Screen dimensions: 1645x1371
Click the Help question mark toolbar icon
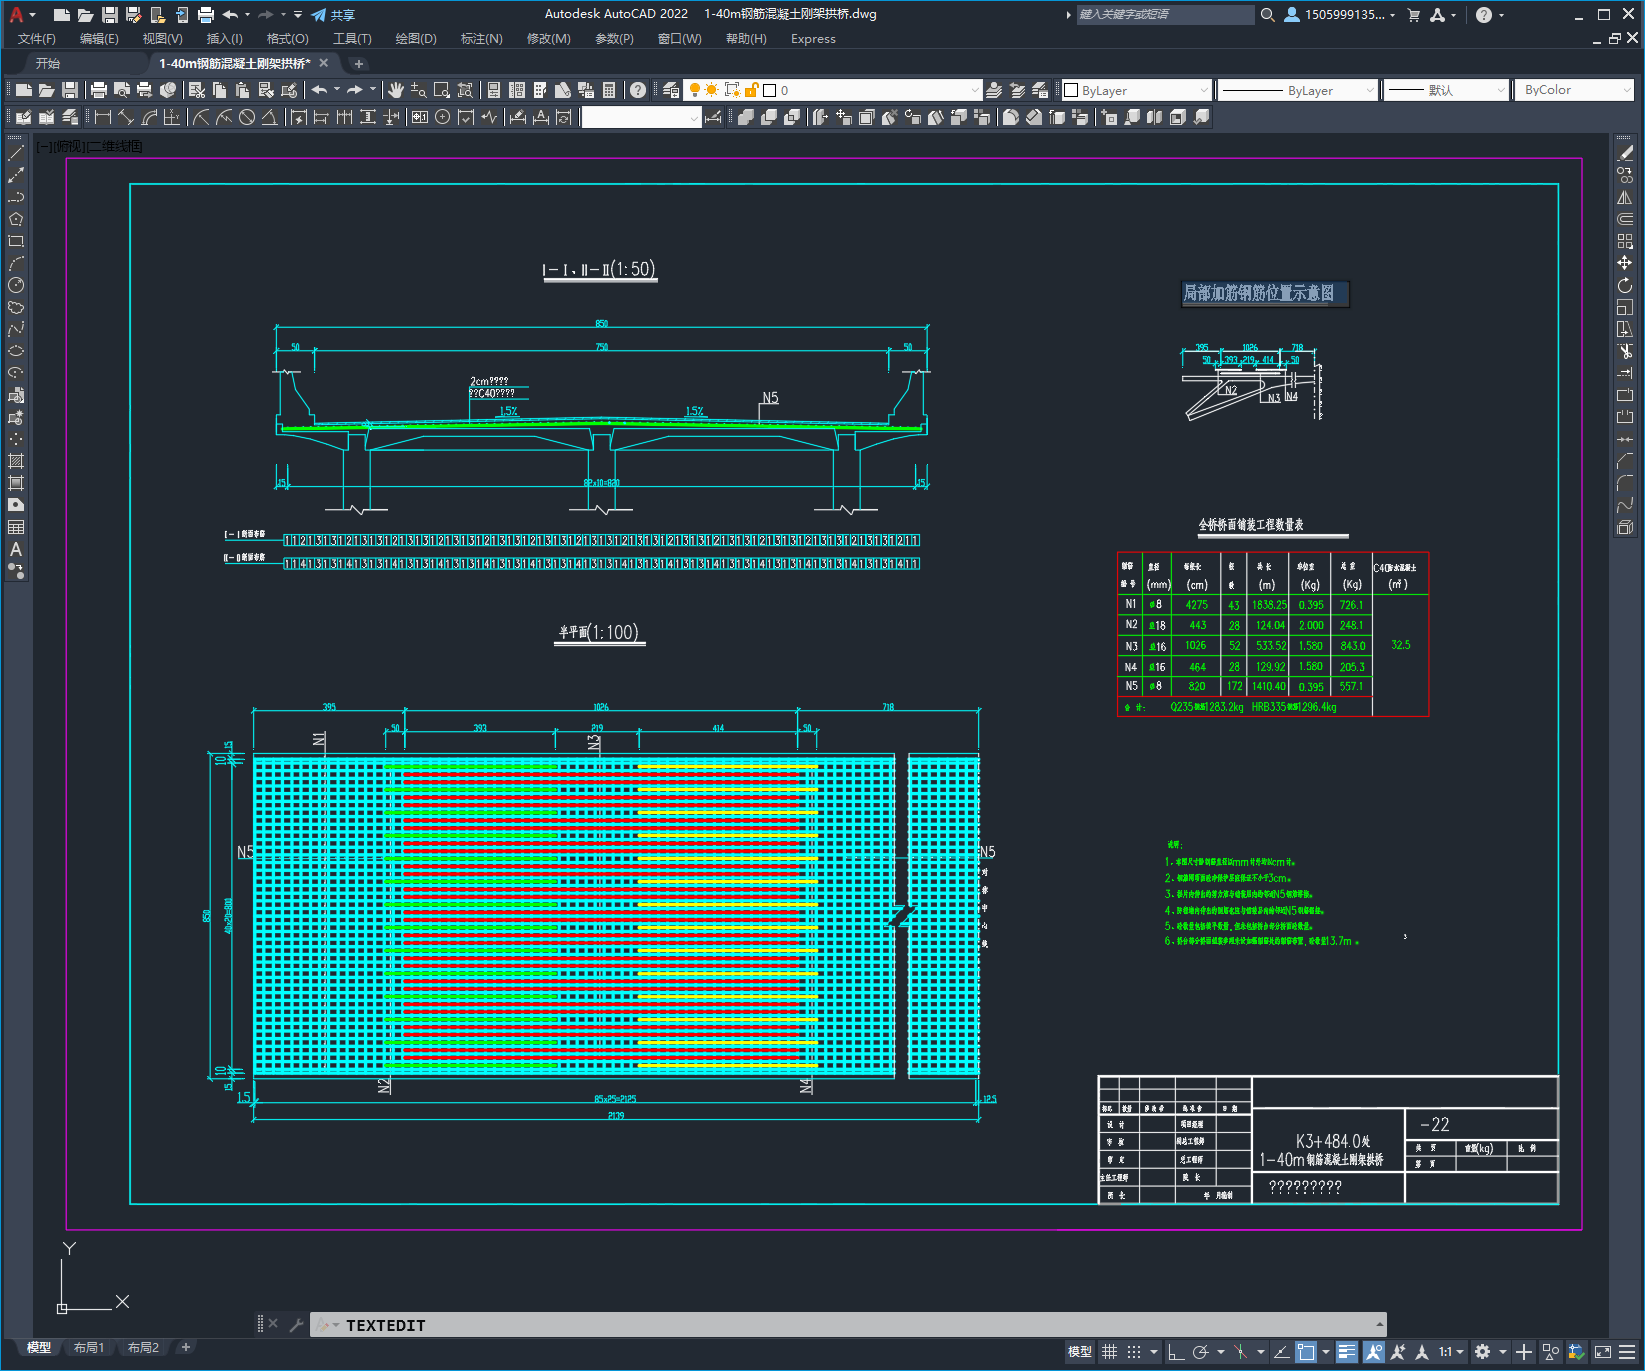pyautogui.click(x=638, y=90)
